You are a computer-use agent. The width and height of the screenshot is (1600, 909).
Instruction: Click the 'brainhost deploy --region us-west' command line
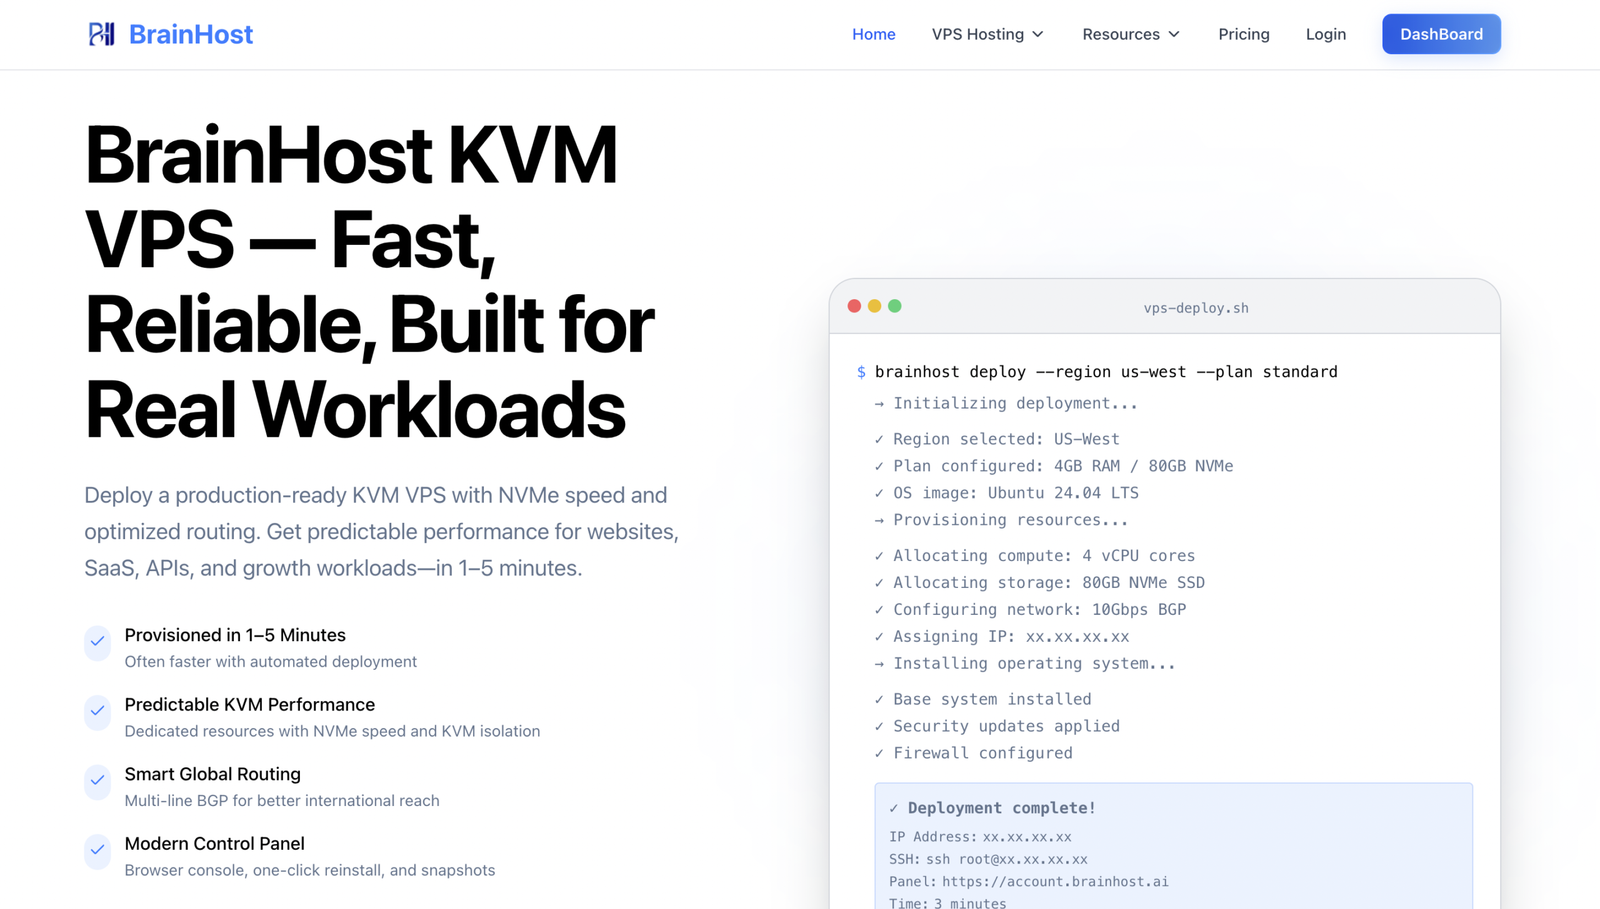click(1106, 372)
